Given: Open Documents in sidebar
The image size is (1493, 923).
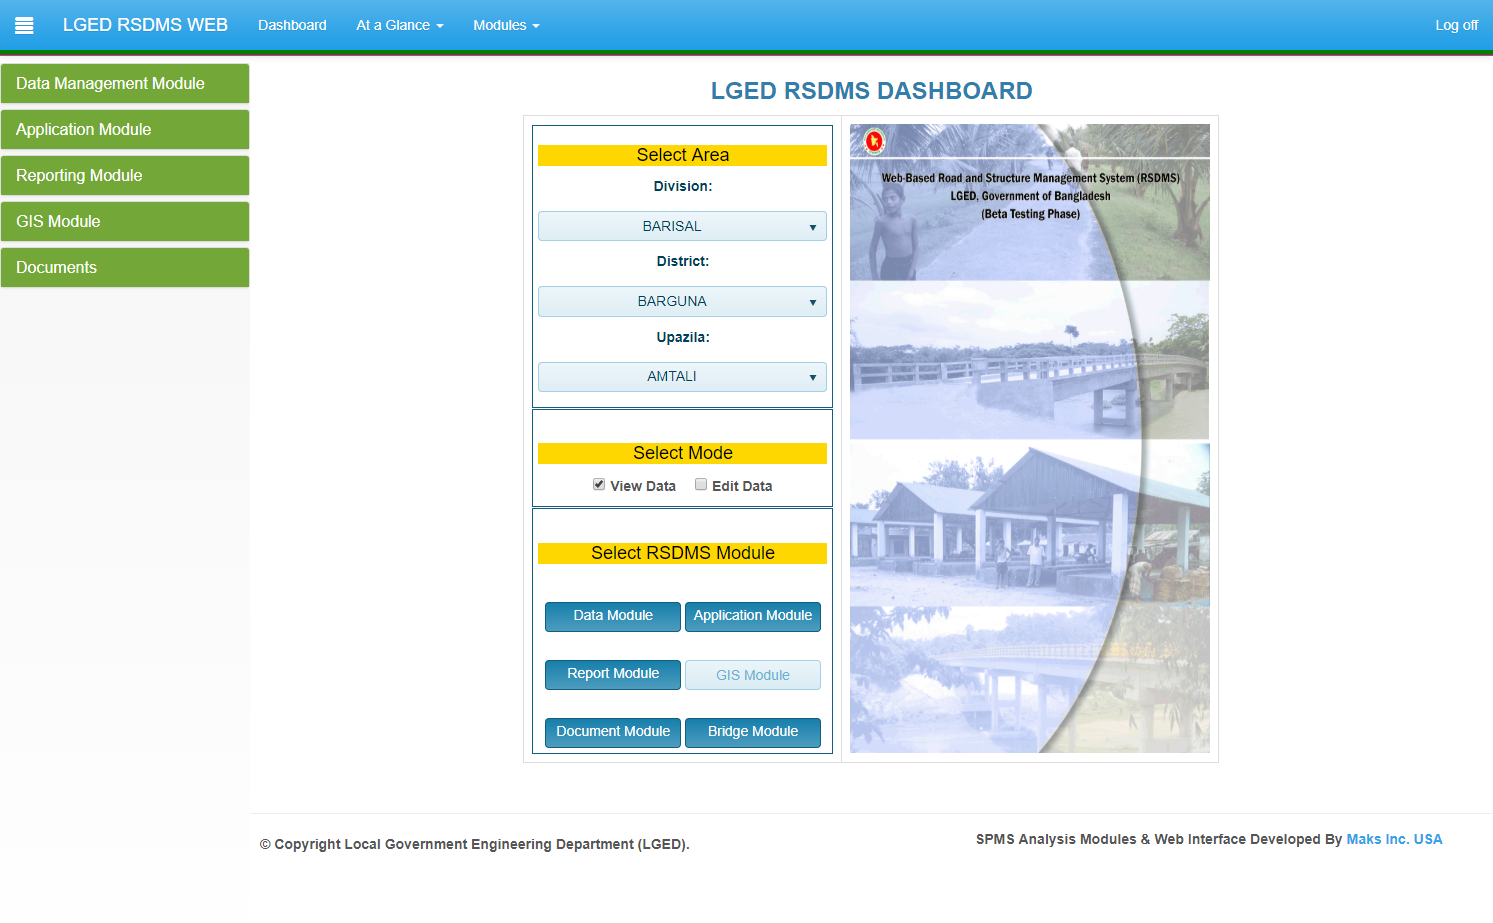Looking at the screenshot, I should pos(125,268).
